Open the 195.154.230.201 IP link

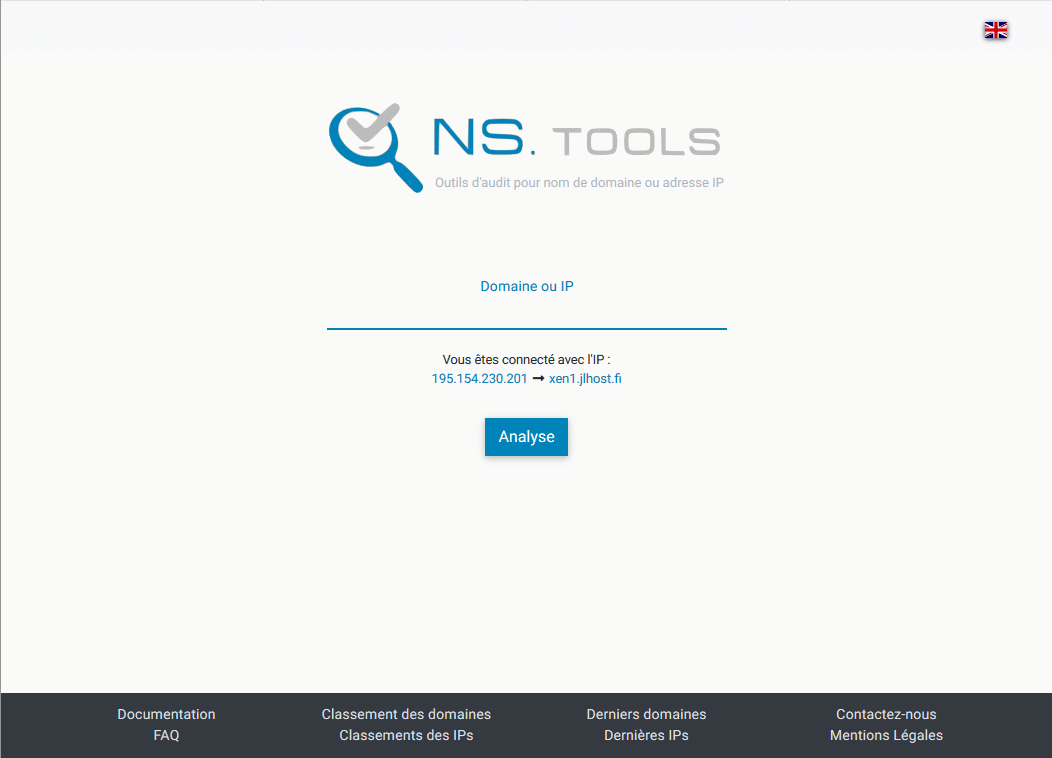pos(479,379)
